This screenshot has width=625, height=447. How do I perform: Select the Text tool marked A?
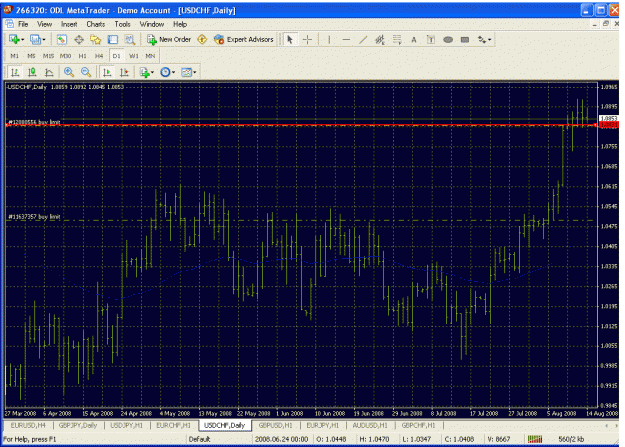pyautogui.click(x=414, y=39)
